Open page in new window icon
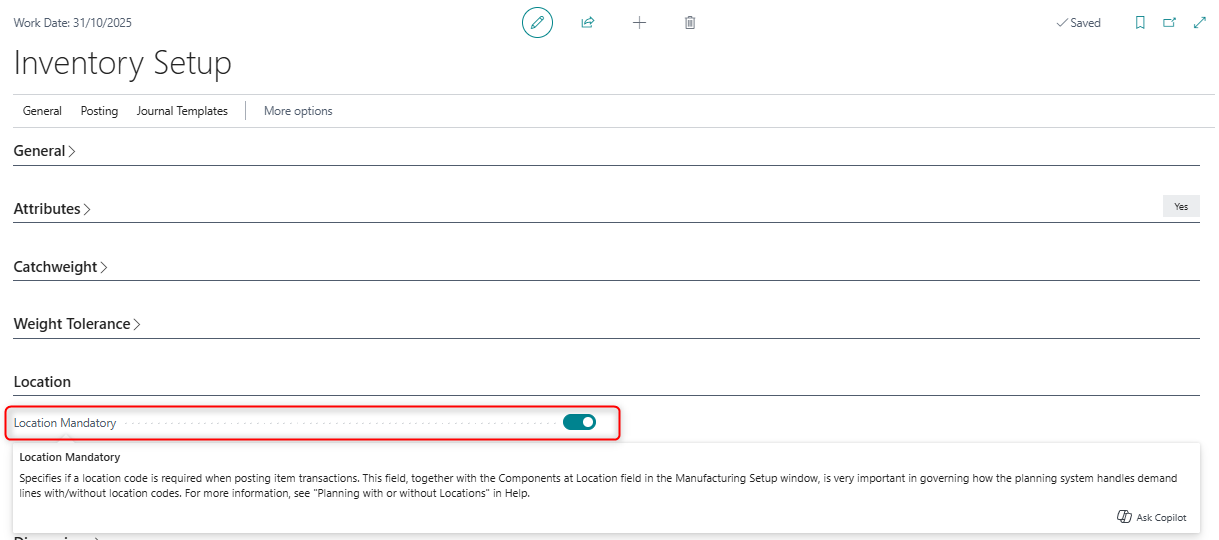Screen dimensions: 1219x540 [1170, 23]
